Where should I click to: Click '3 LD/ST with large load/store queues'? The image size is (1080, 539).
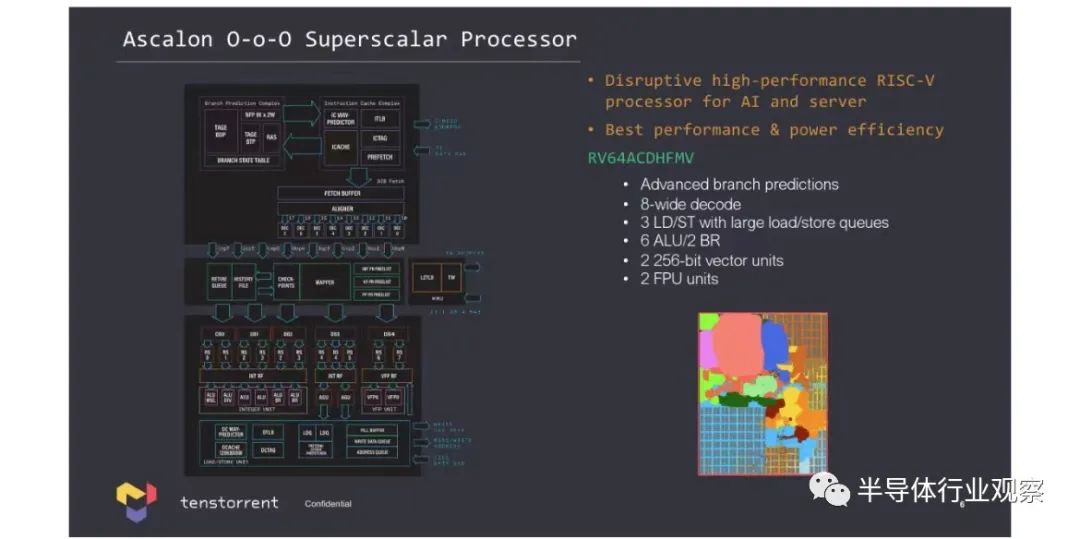[764, 223]
